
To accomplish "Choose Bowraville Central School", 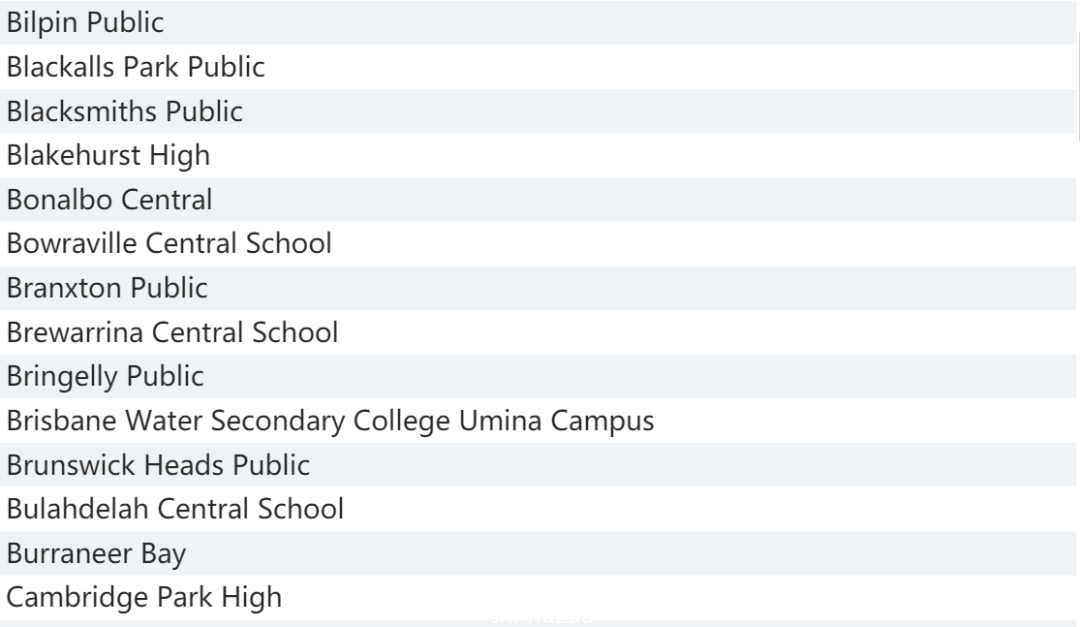I will (538, 244).
